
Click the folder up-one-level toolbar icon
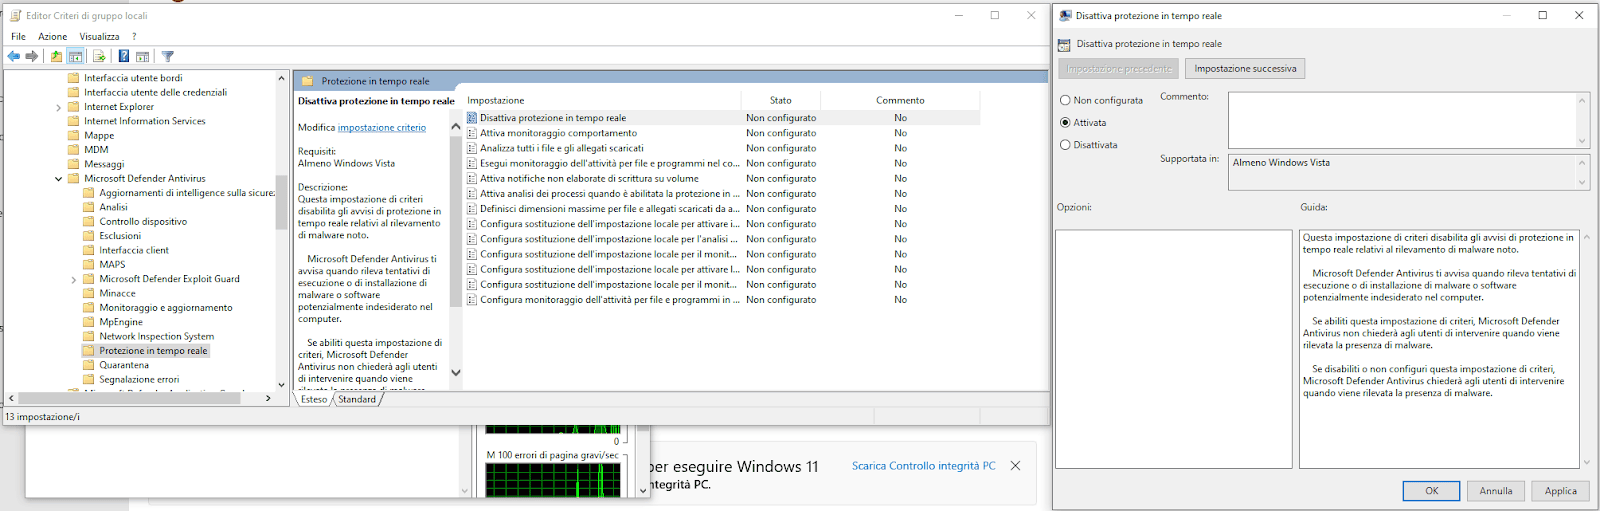[x=56, y=57]
